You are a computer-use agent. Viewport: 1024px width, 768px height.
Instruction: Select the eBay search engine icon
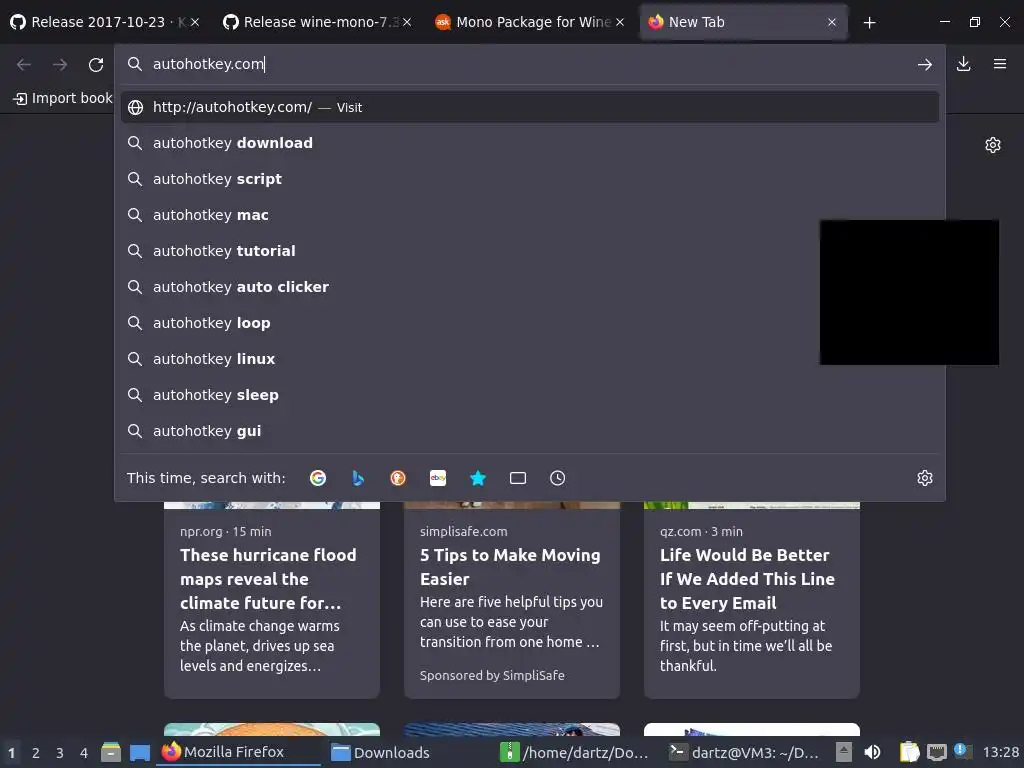(438, 478)
